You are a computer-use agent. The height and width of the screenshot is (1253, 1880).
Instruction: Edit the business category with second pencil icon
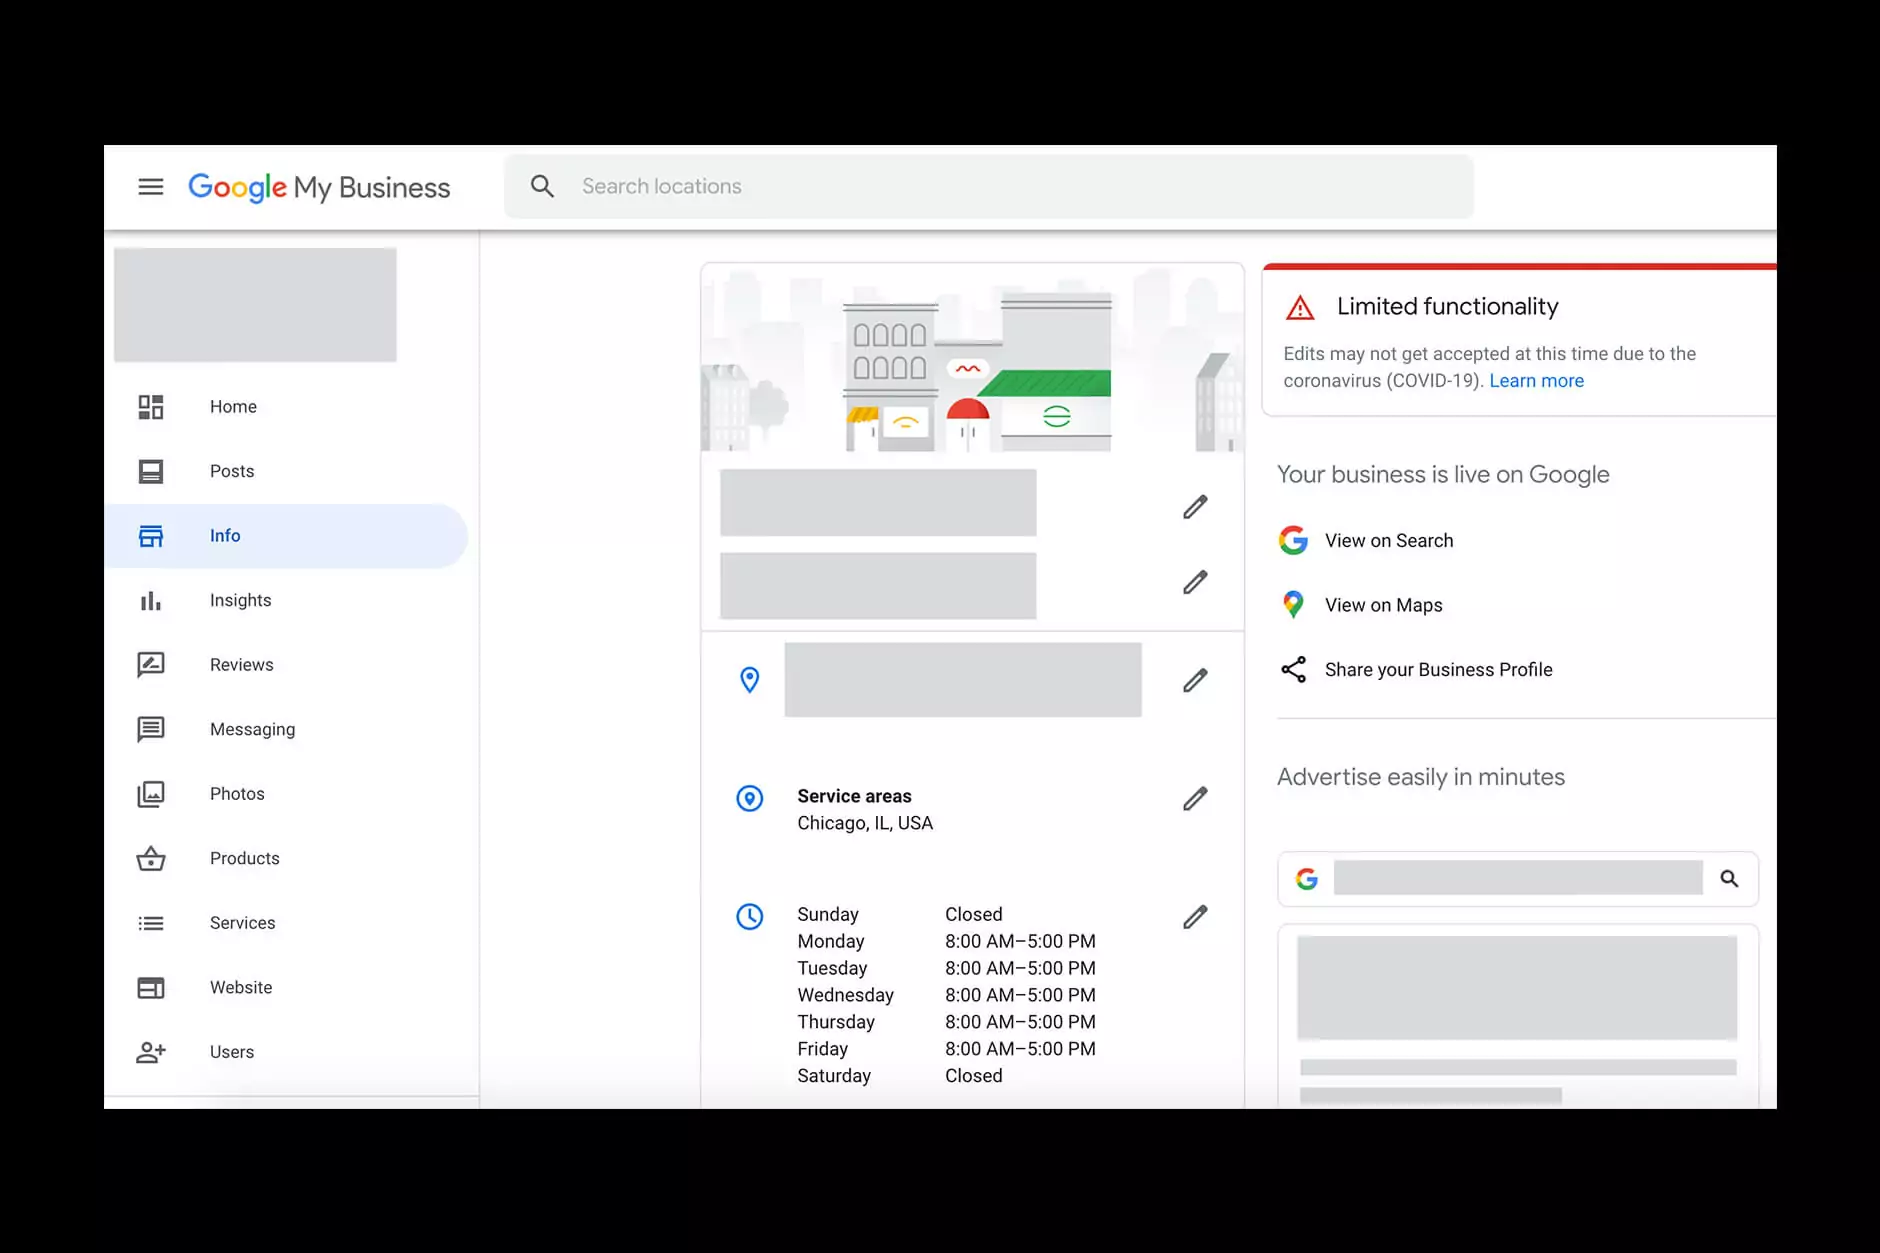coord(1195,582)
